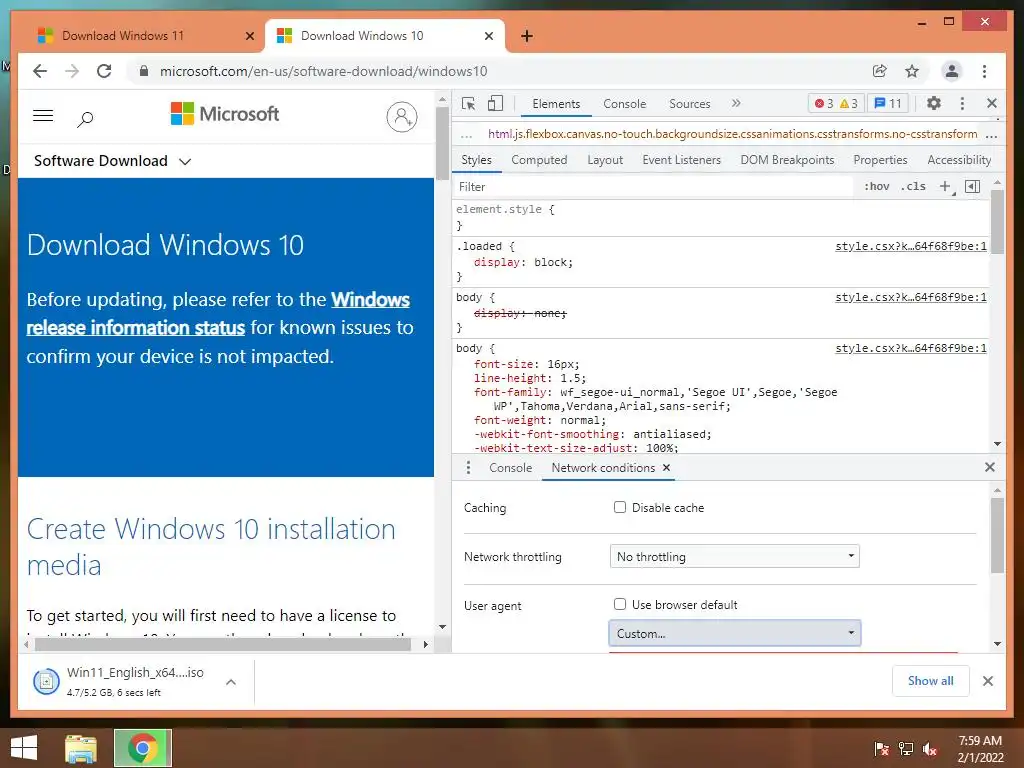Click the page horizontal scrollbar
This screenshot has height=768, width=1024.
[x=225, y=644]
